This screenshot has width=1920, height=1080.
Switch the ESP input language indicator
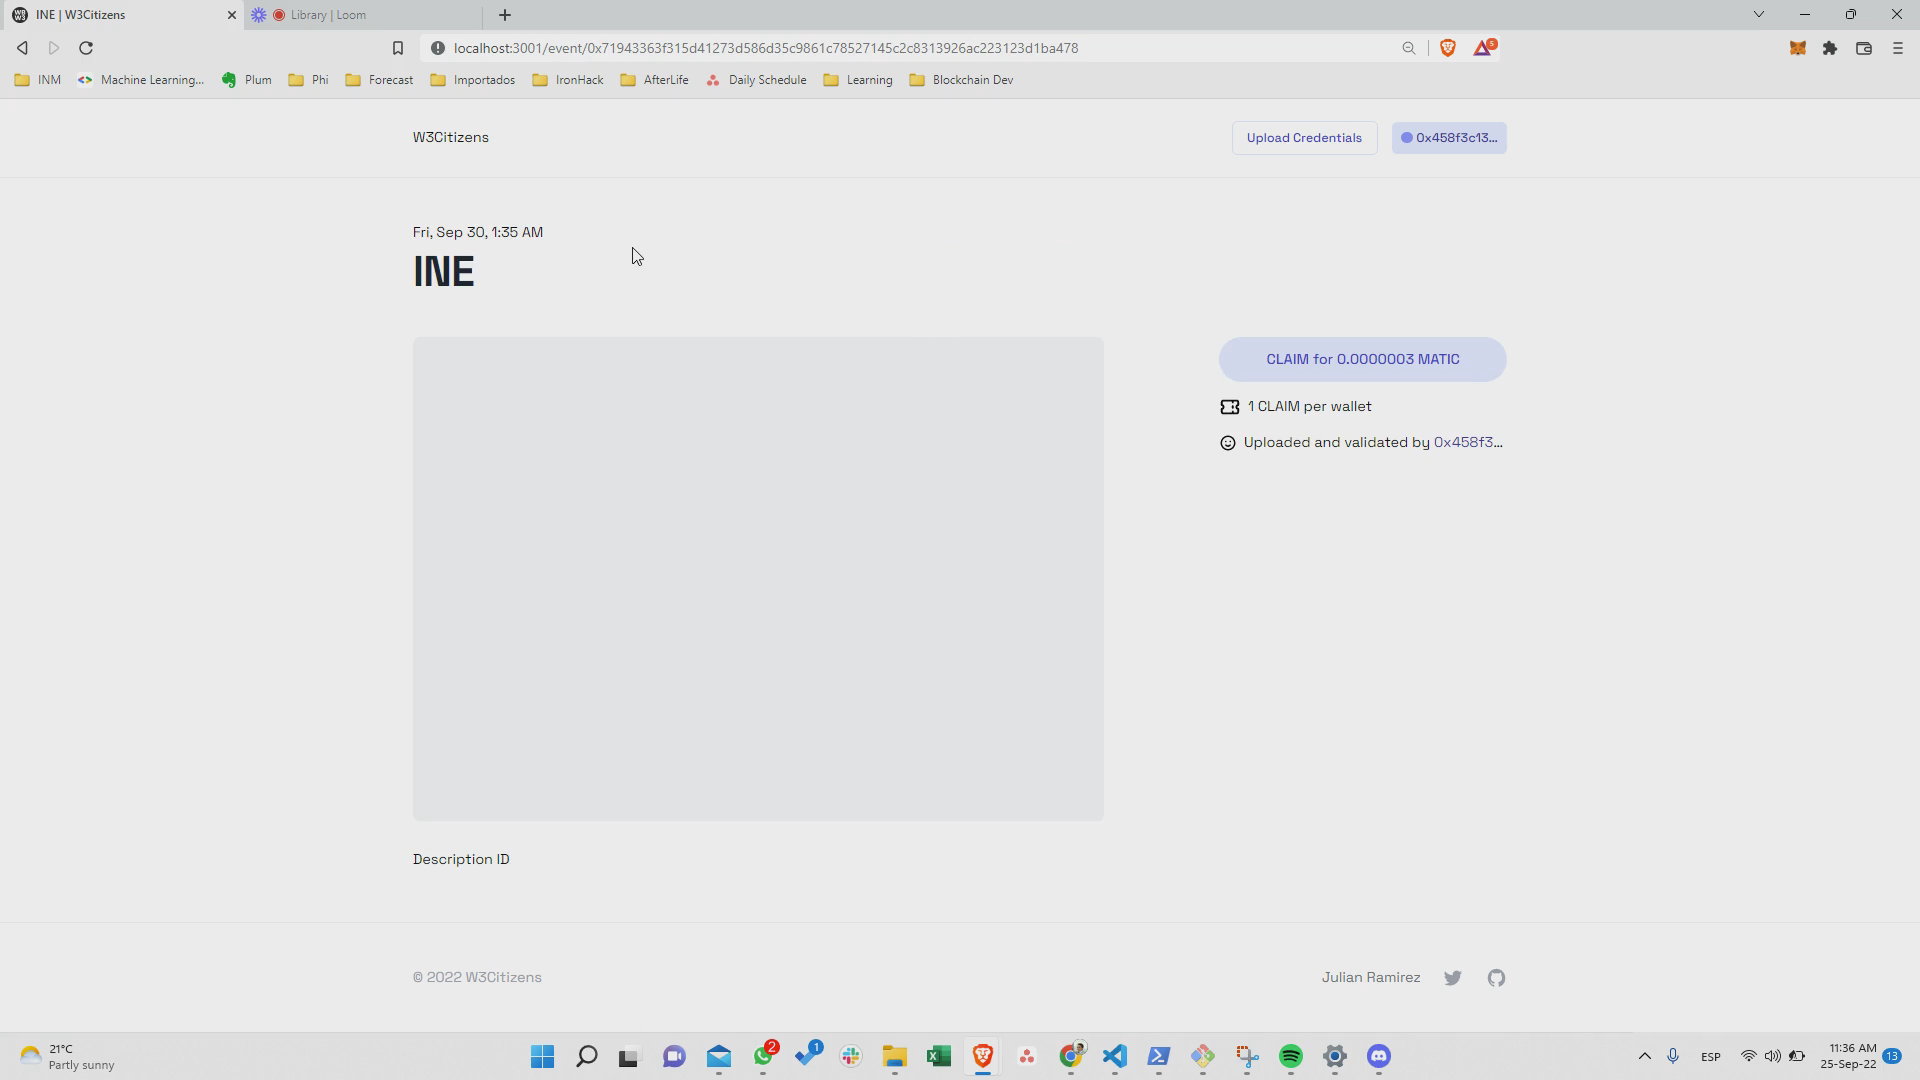1711,1057
